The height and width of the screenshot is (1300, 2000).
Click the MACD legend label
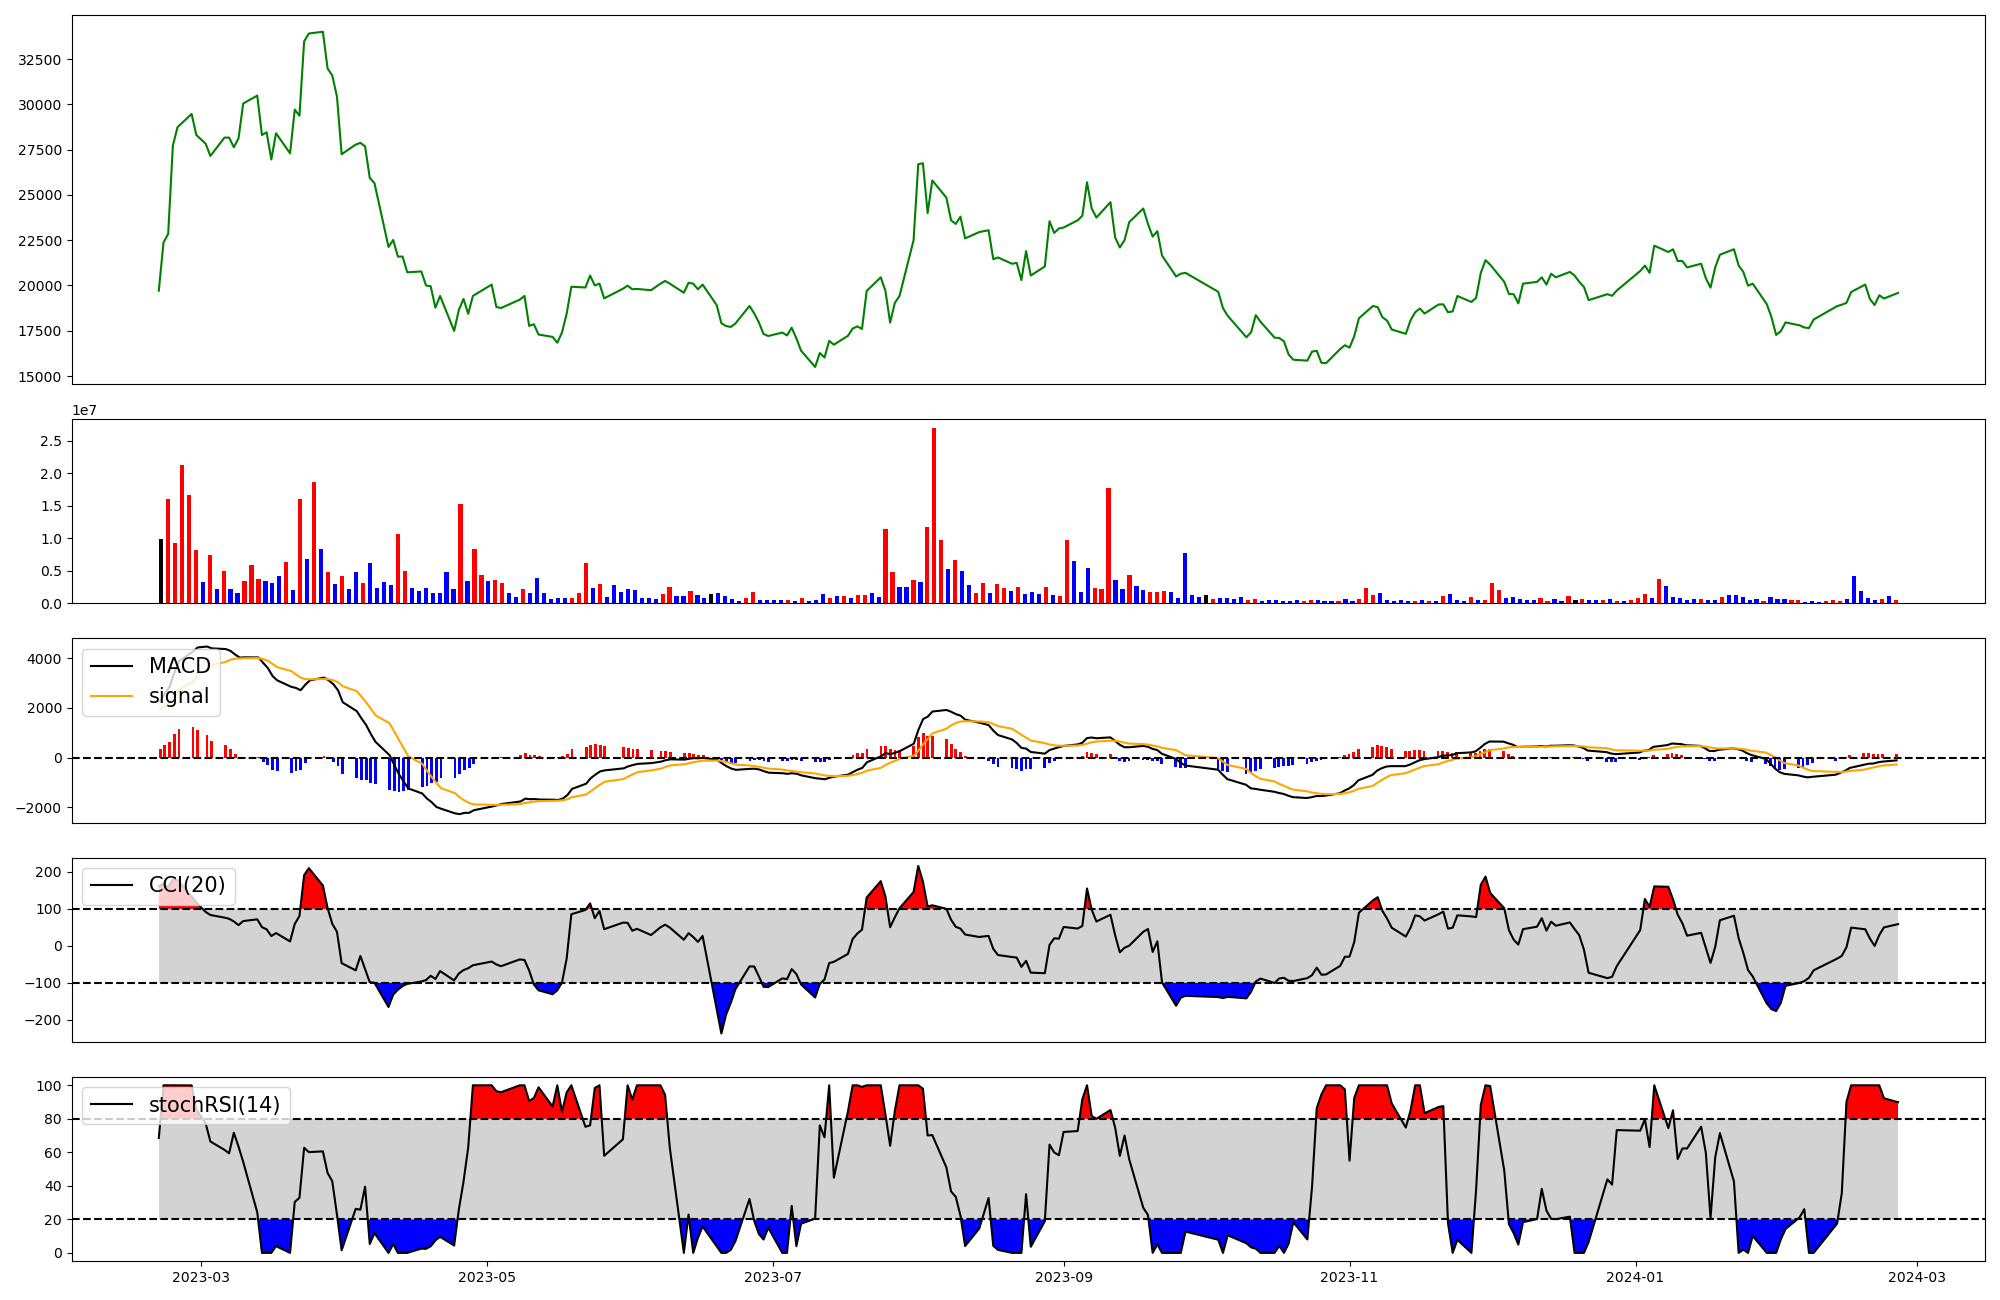click(179, 666)
